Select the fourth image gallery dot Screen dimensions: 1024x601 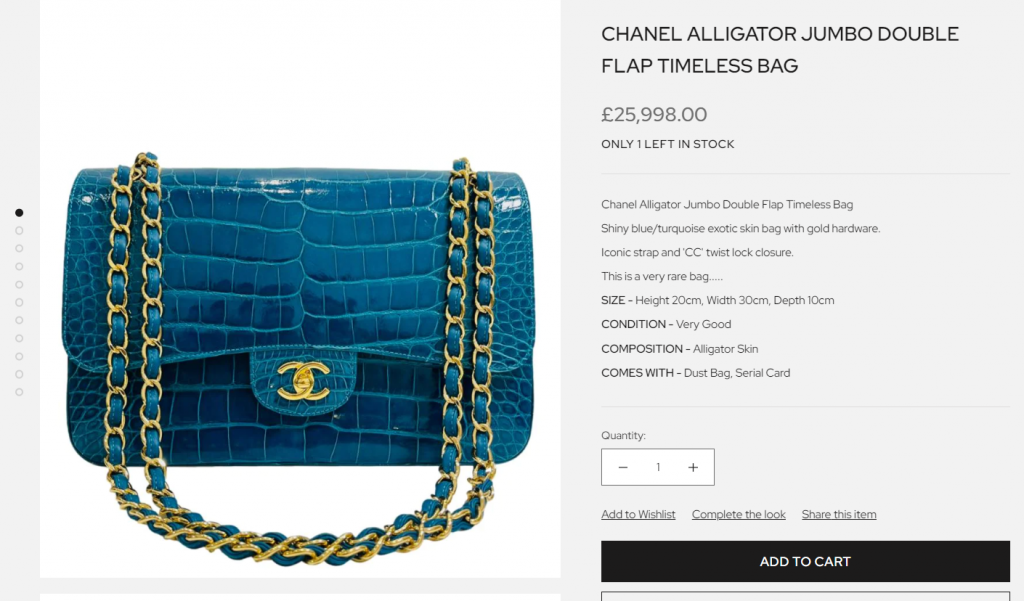tap(19, 267)
